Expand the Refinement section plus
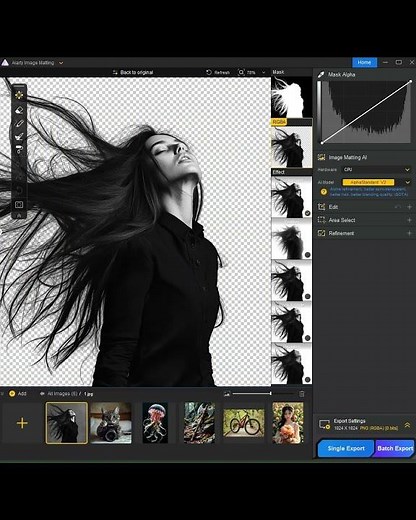416x520 pixels. [x=409, y=233]
